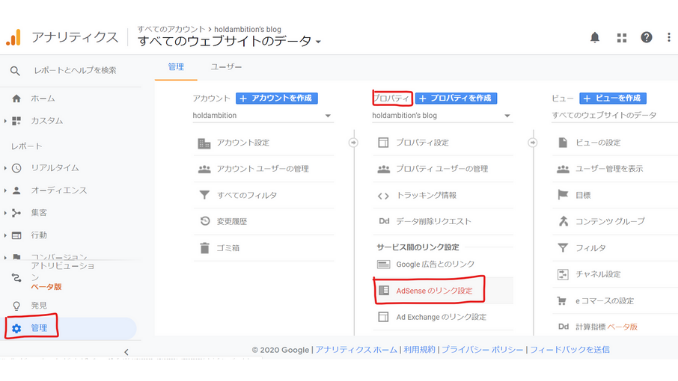This screenshot has height=381, width=678.
Task: Click the 目標 flag icon
Action: (x=563, y=195)
